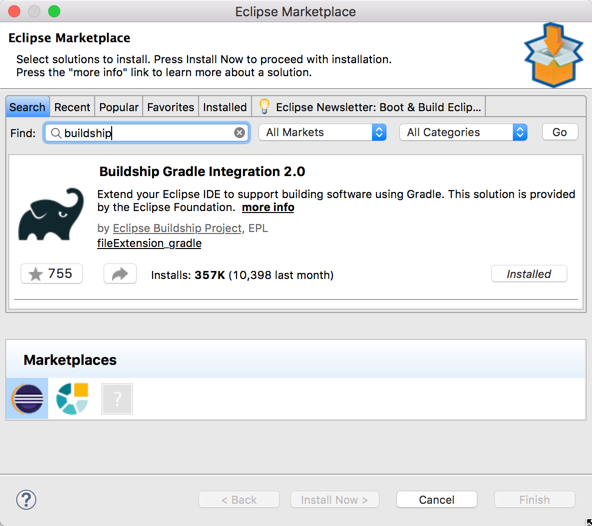Open the Eclipse Buildship Project link
Viewport: 592px width, 526px height.
pos(177,228)
